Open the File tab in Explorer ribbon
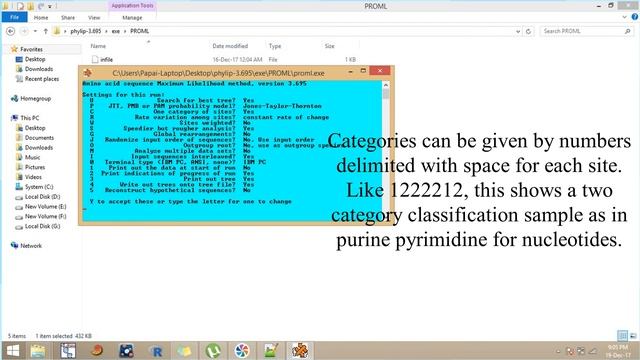The height and width of the screenshot is (360, 640). coord(14,17)
